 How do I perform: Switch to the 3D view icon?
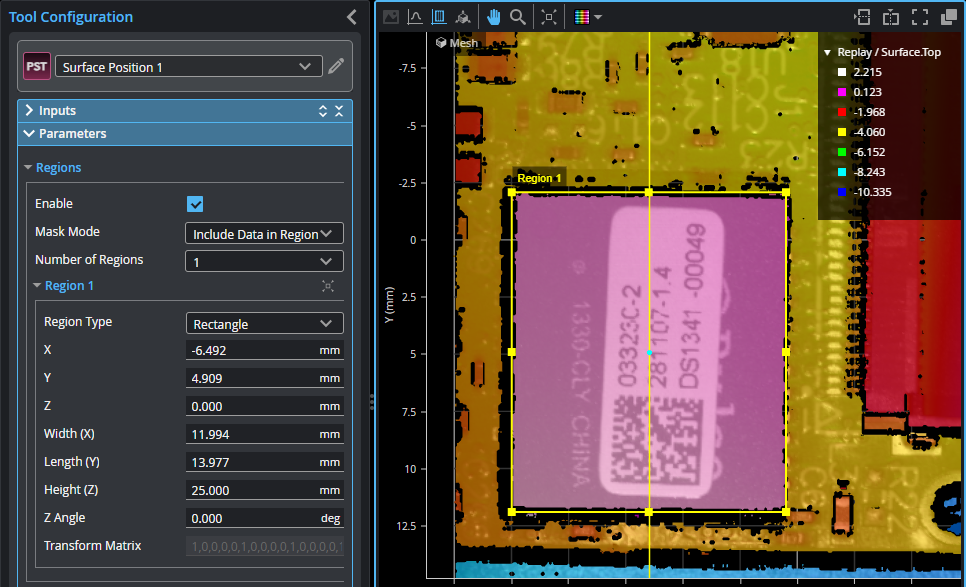462,17
